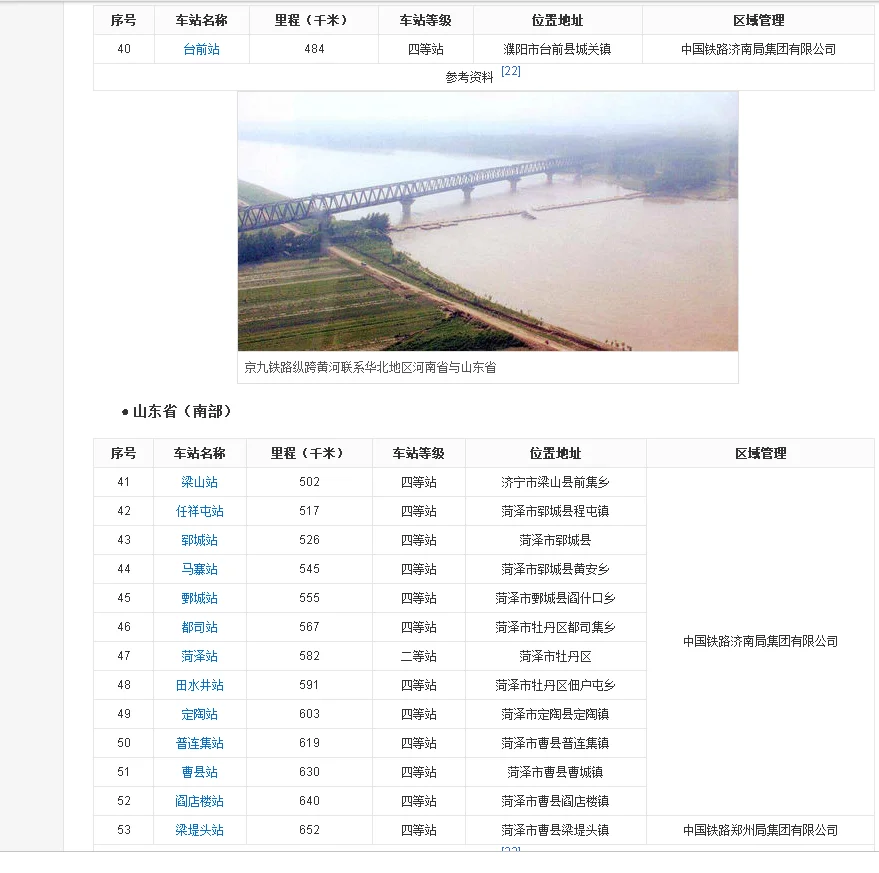Open the 菏泽站 second-class station link
879x873 pixels.
pyautogui.click(x=199, y=656)
